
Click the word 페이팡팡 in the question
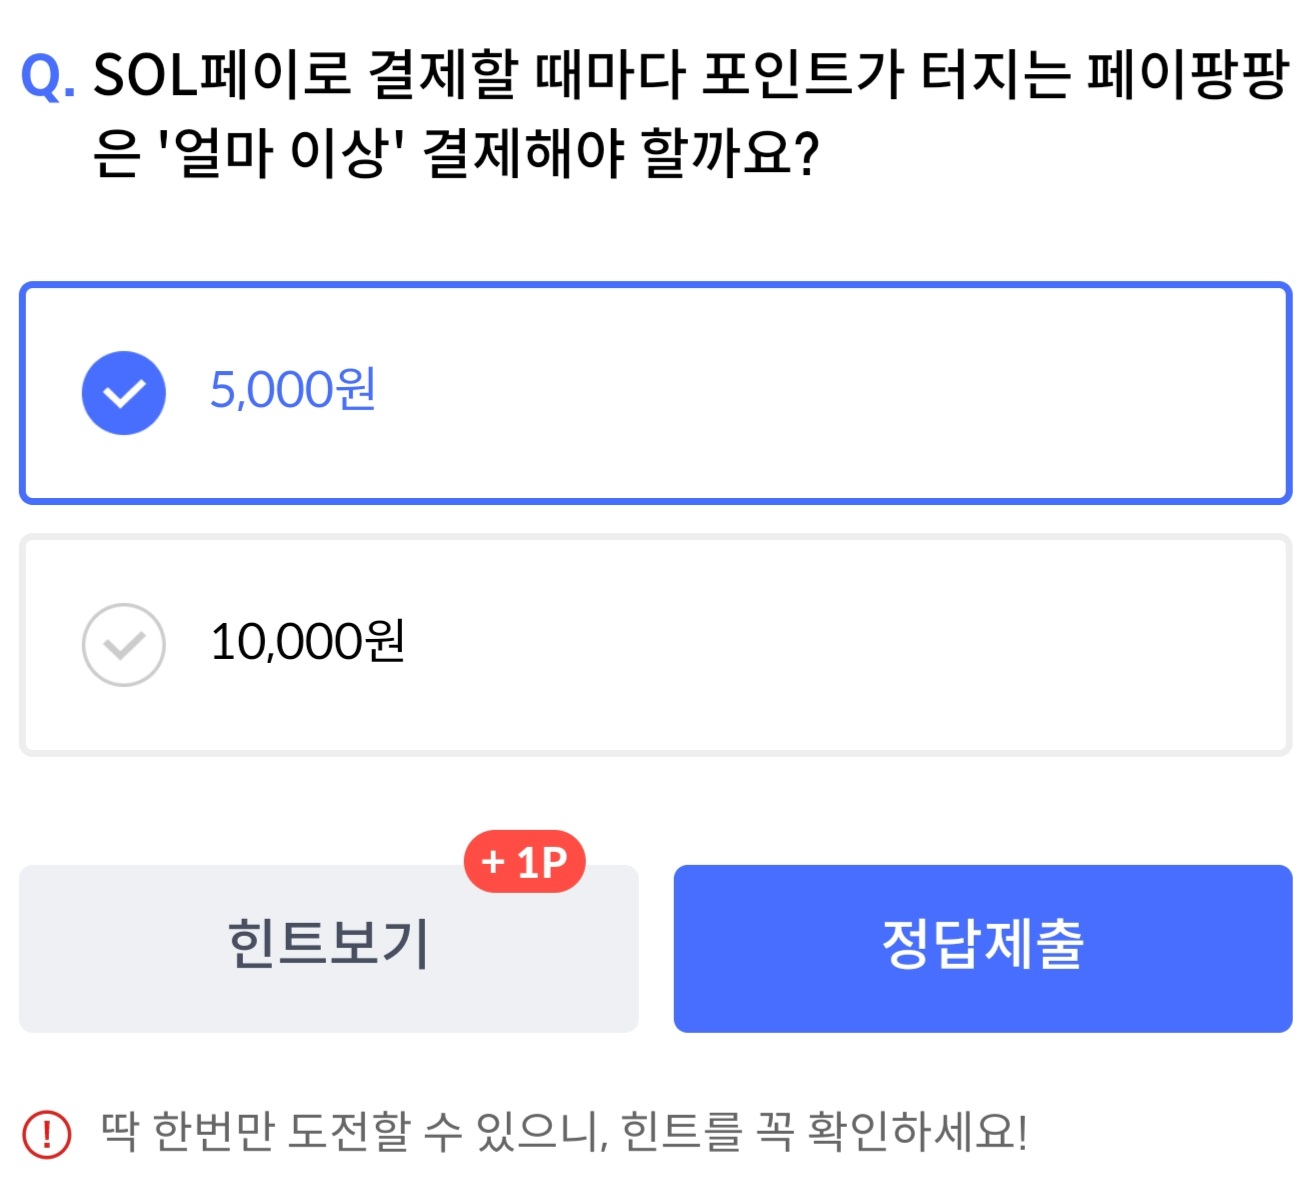(1188, 75)
